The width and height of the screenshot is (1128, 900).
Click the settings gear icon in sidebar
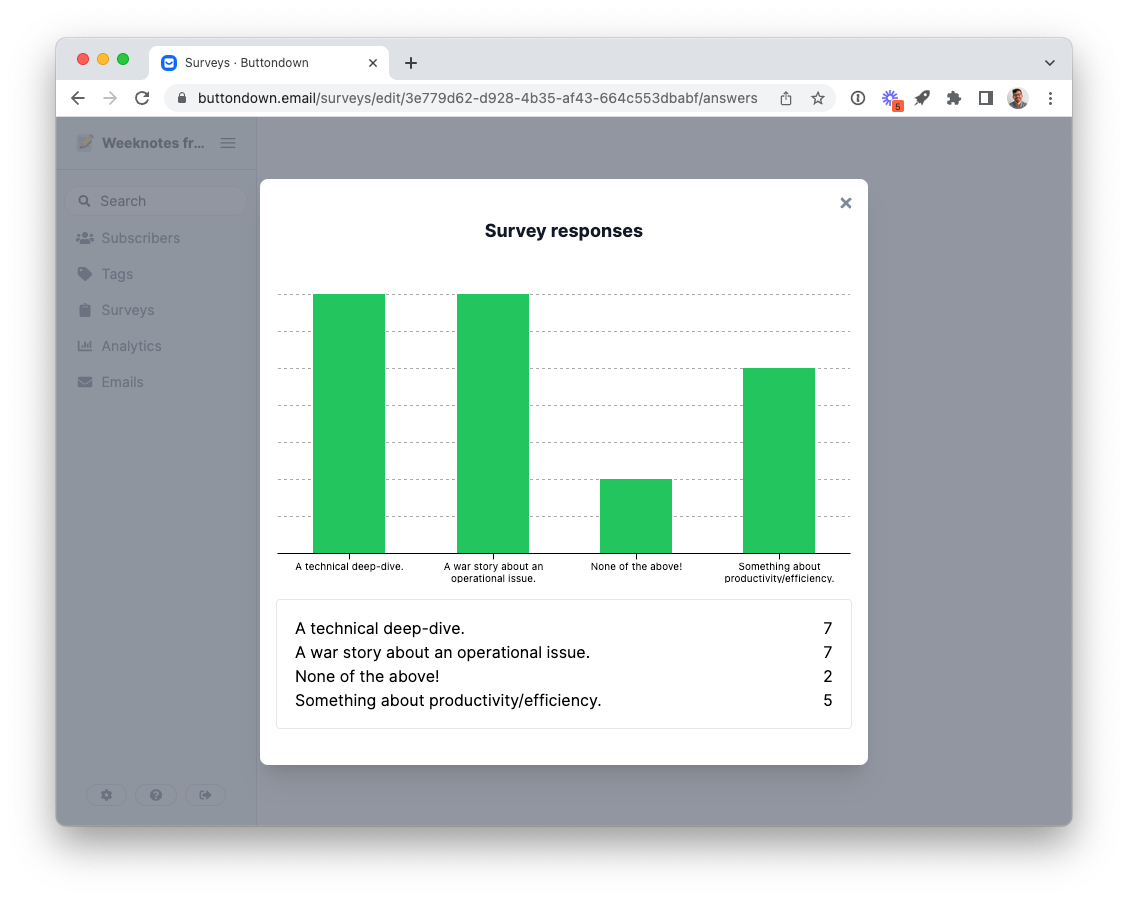point(106,795)
